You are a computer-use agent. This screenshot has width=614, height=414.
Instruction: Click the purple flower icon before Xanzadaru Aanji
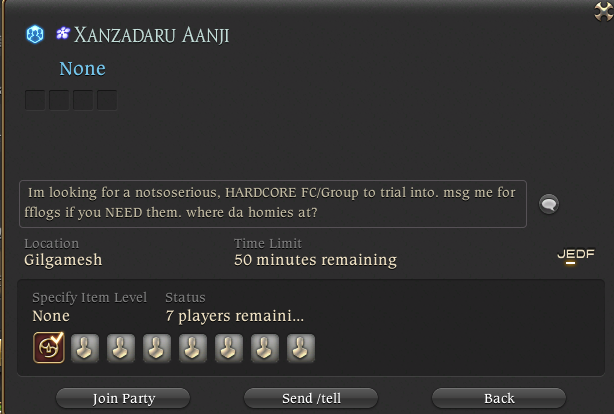(x=63, y=33)
